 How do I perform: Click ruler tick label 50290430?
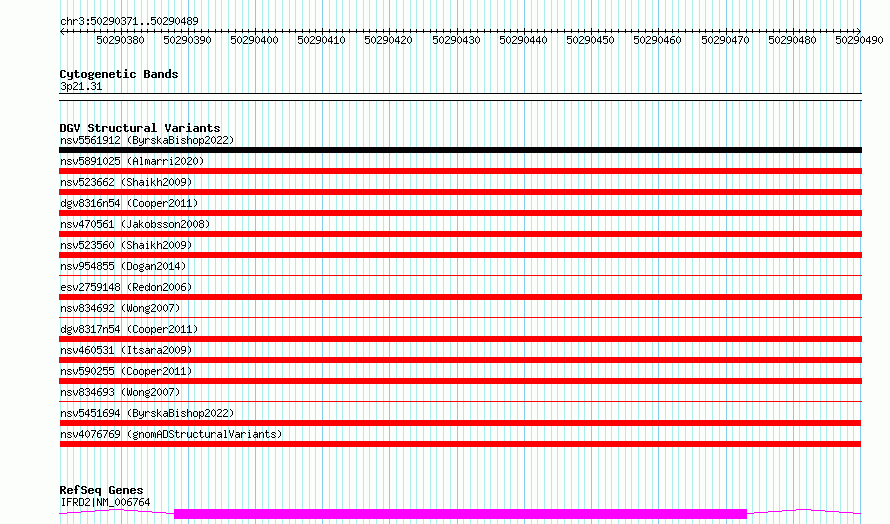pyautogui.click(x=456, y=40)
